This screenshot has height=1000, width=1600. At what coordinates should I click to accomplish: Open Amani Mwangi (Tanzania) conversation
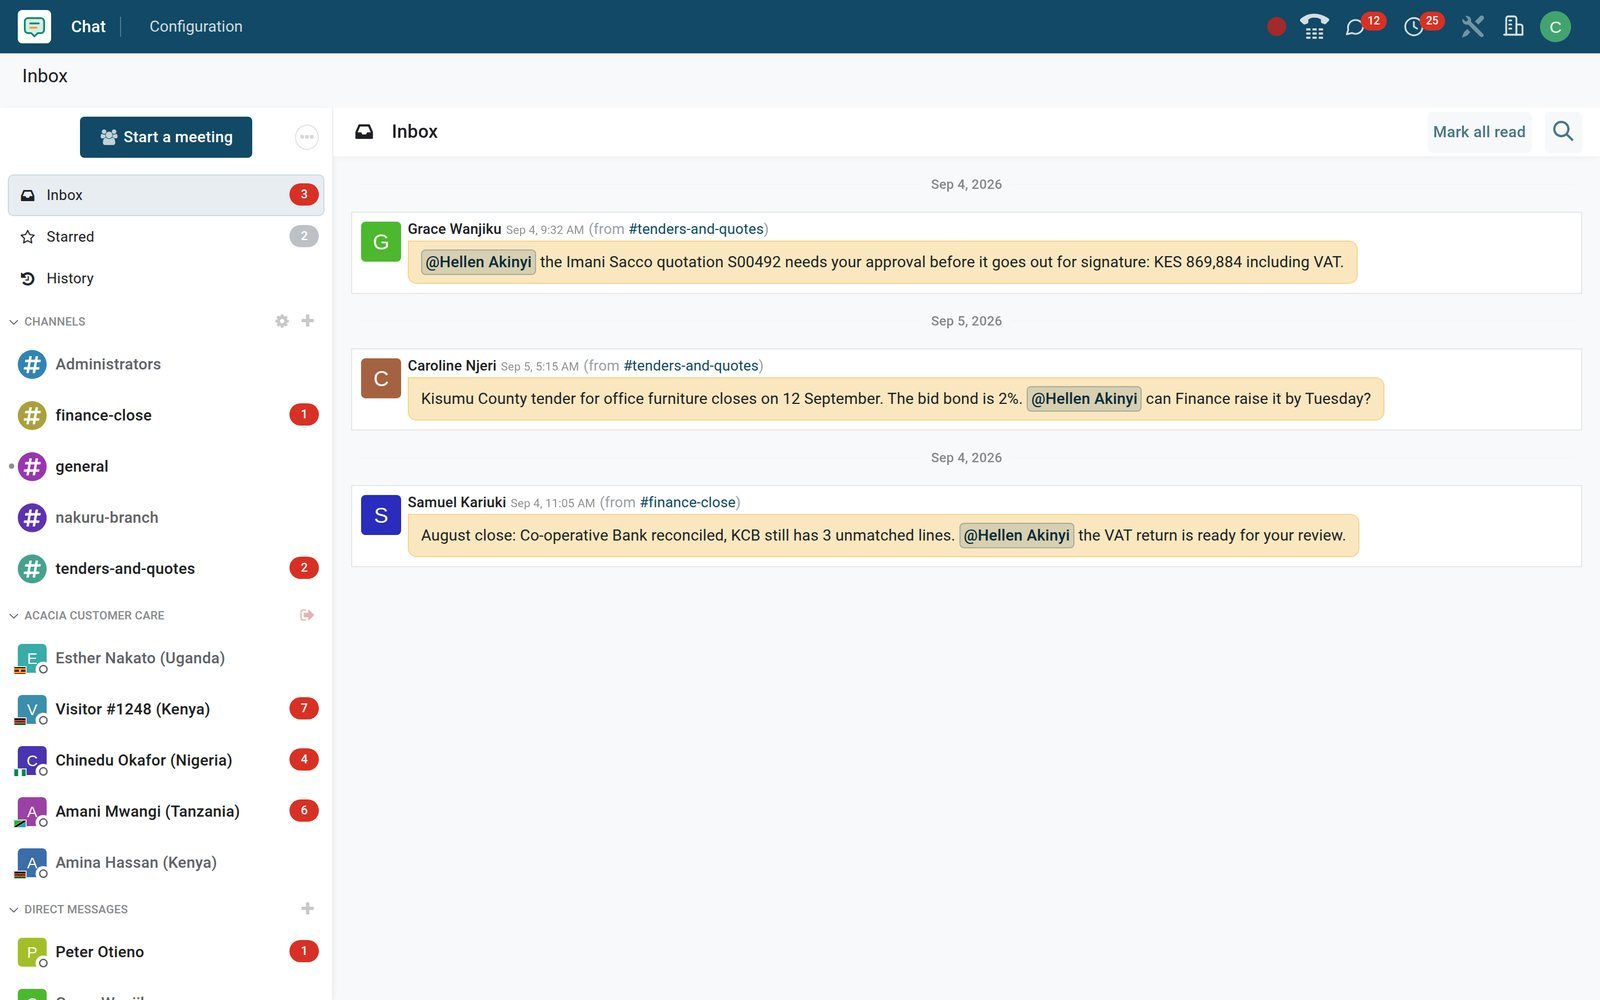166,812
